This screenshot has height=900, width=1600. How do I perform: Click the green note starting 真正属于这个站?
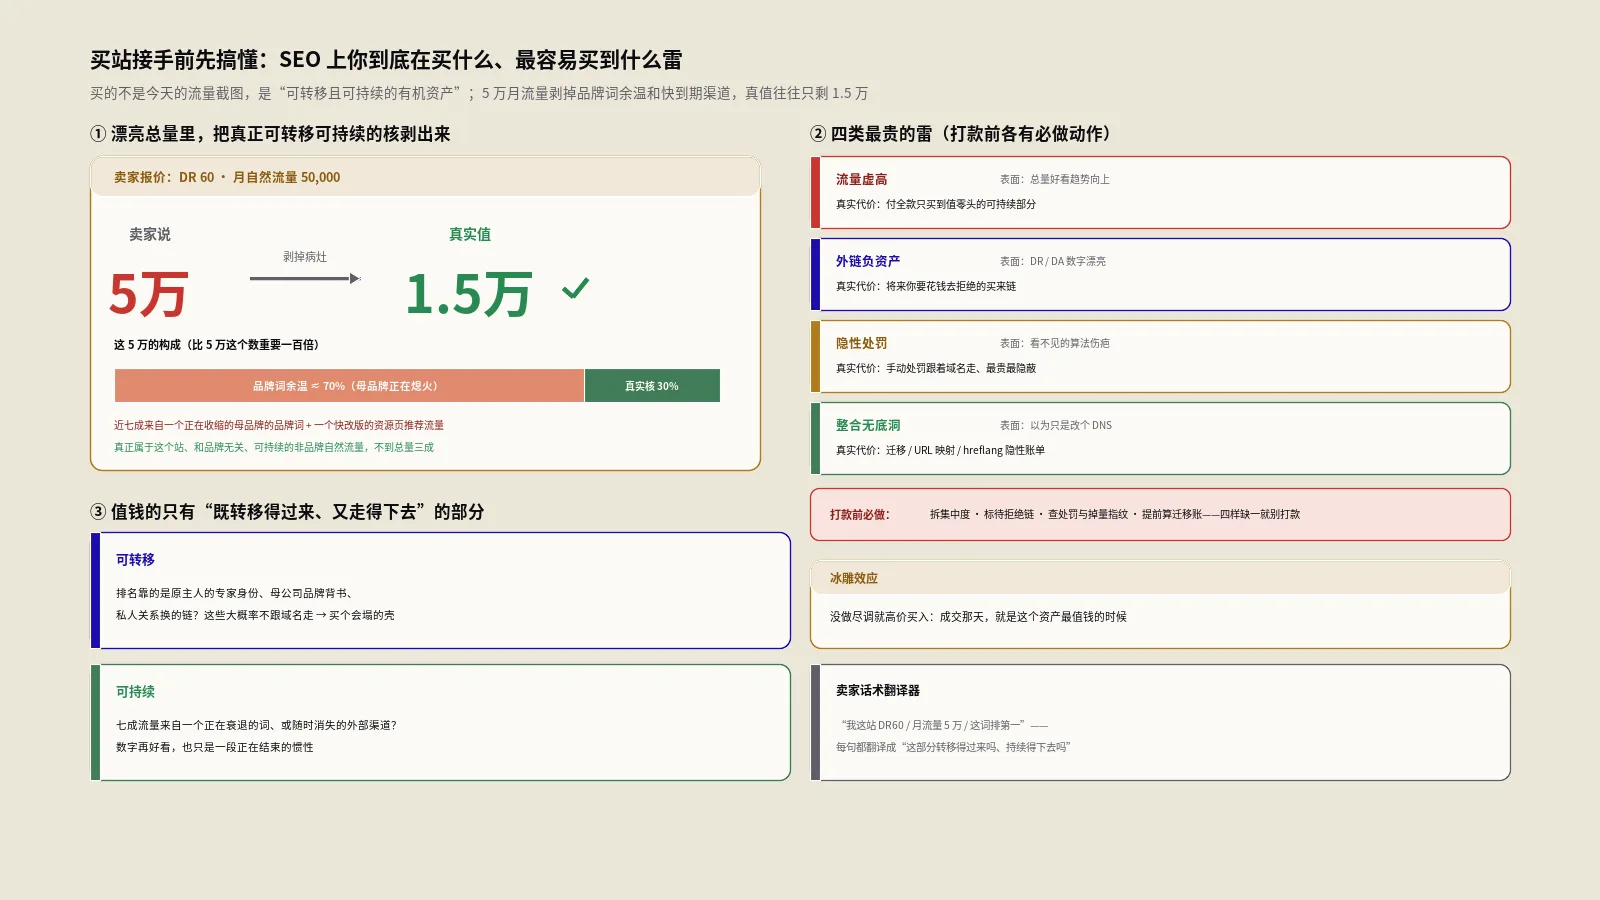(274, 447)
